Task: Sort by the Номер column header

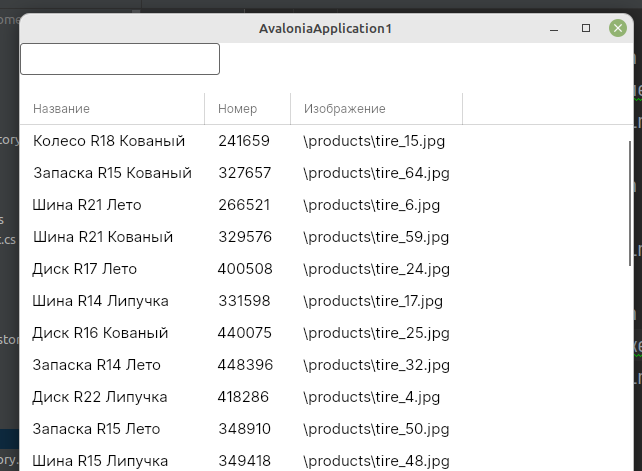Action: tap(238, 109)
